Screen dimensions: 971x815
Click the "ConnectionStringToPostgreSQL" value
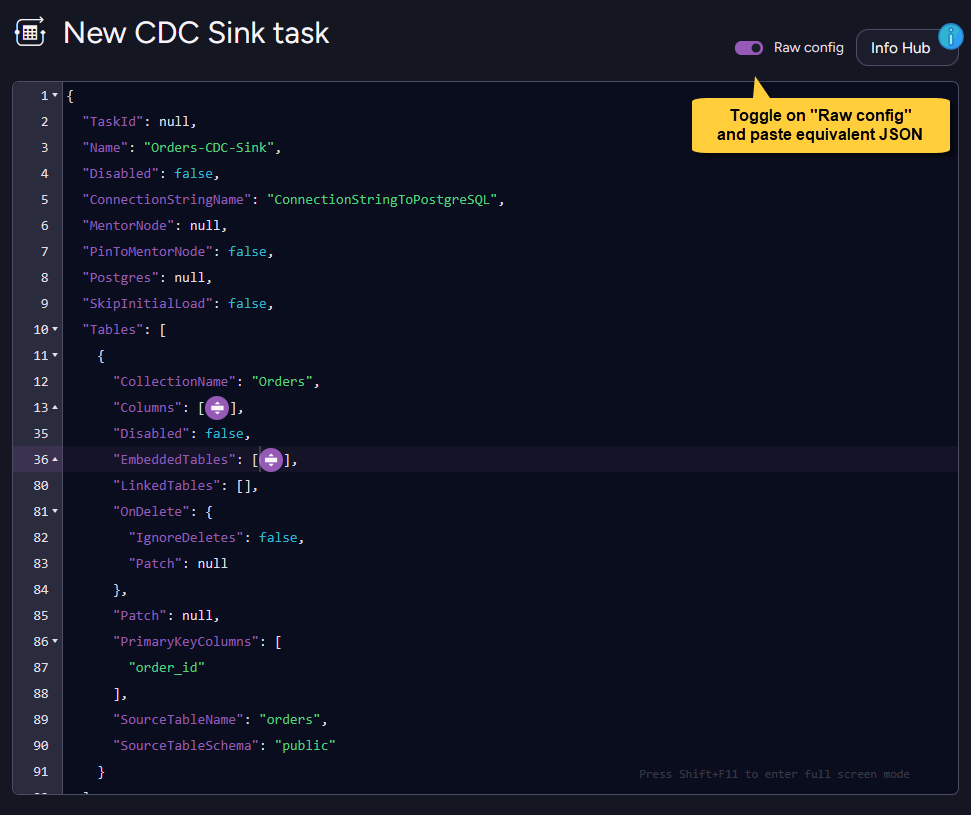pos(382,199)
